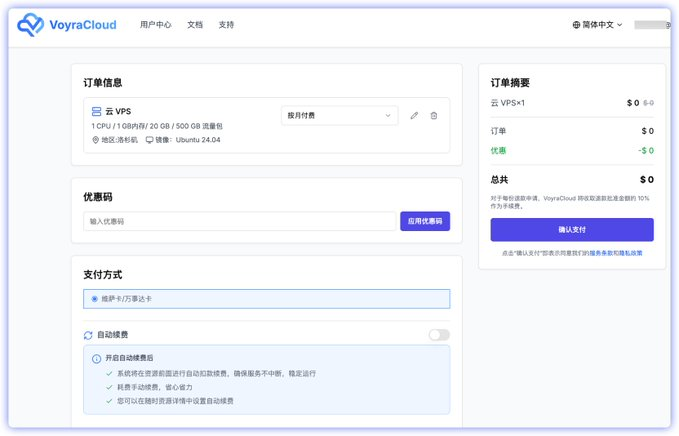Screen dimensions: 679x436
Task: Go to 用户中心 in the navigation
Action: click(x=155, y=25)
